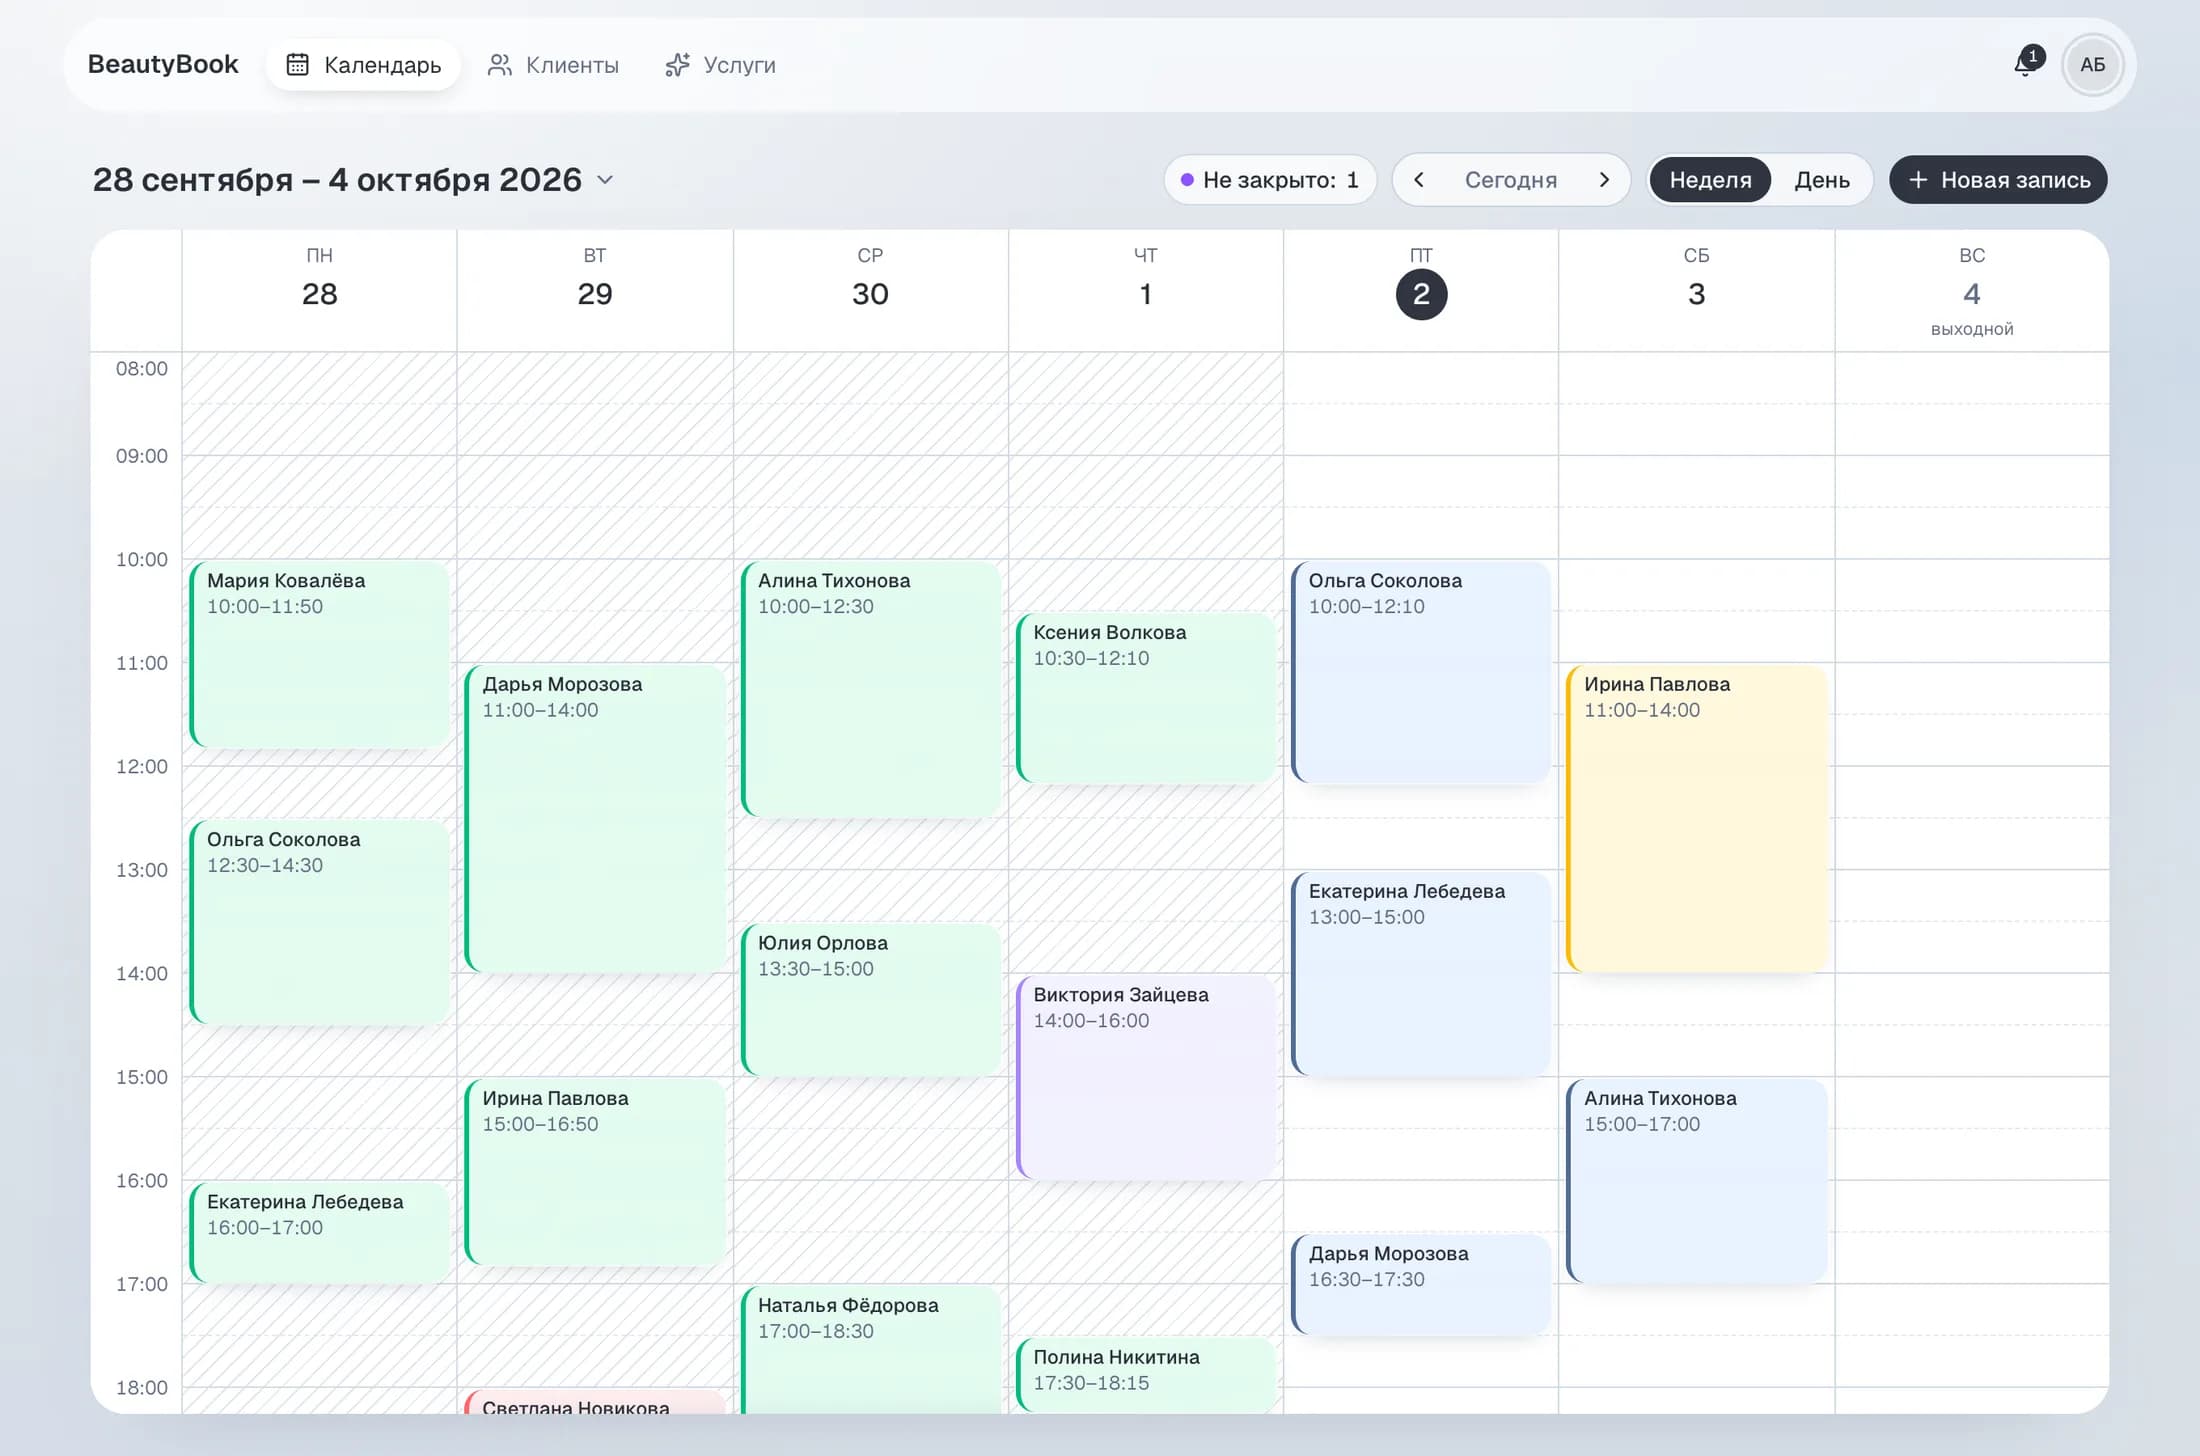Open Ольга Соколова 12:30–14:30 appointment
Viewport: 2200px width, 1456px height.
point(319,922)
